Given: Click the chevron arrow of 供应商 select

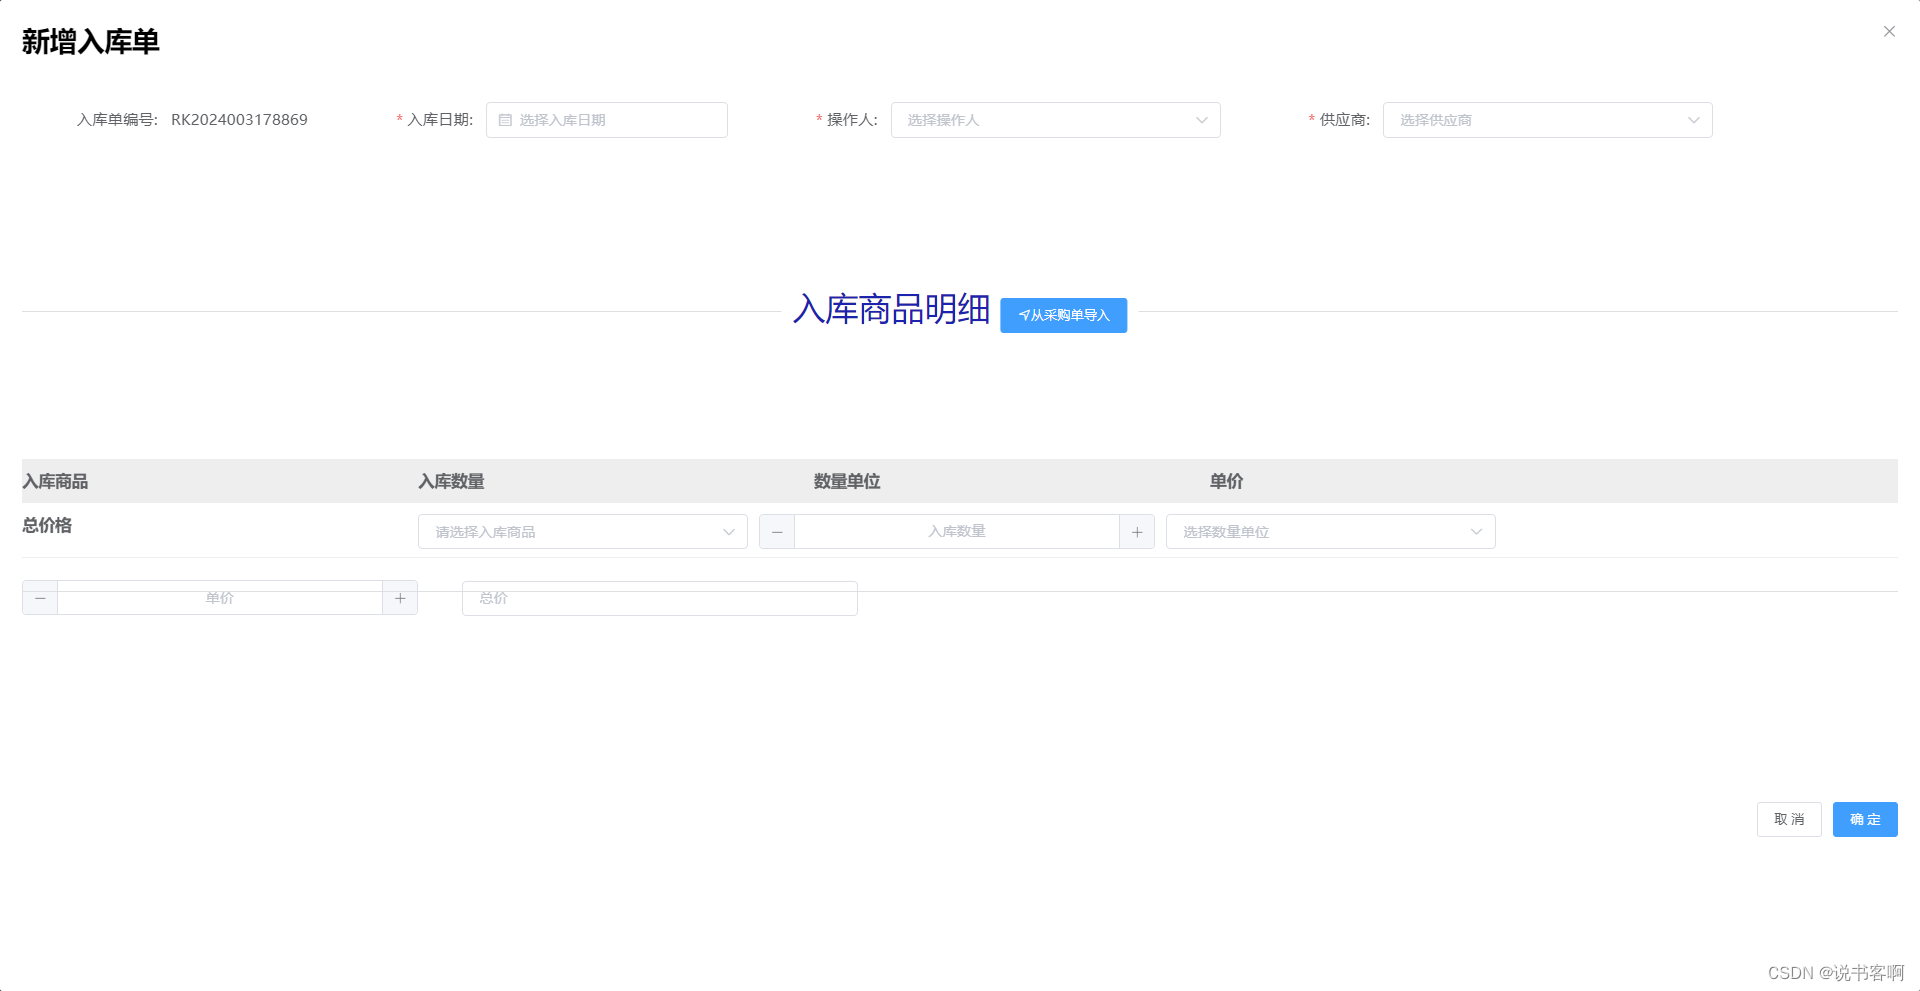Looking at the screenshot, I should 1694,120.
